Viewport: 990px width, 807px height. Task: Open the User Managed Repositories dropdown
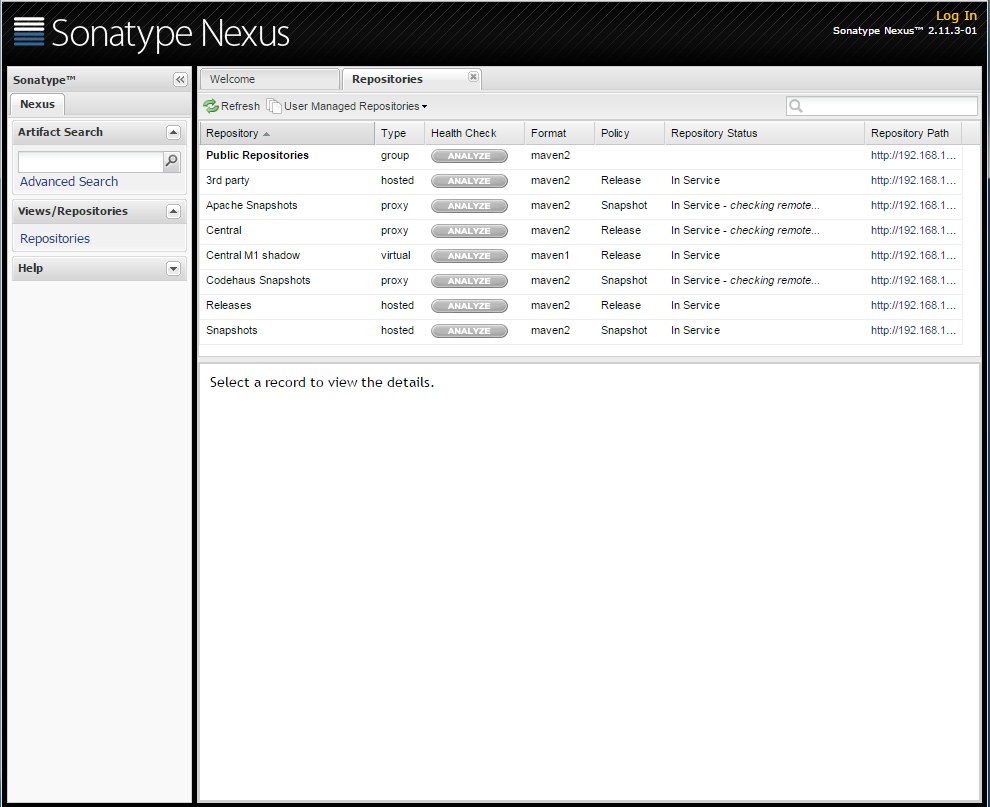tap(355, 106)
